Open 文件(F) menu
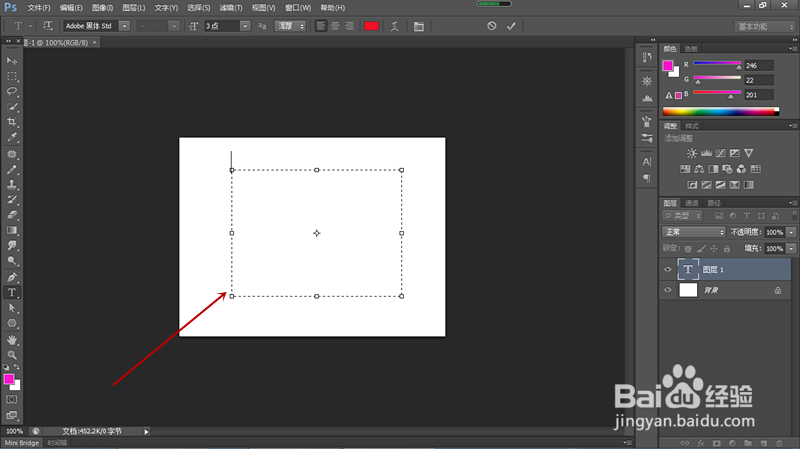 (39, 8)
